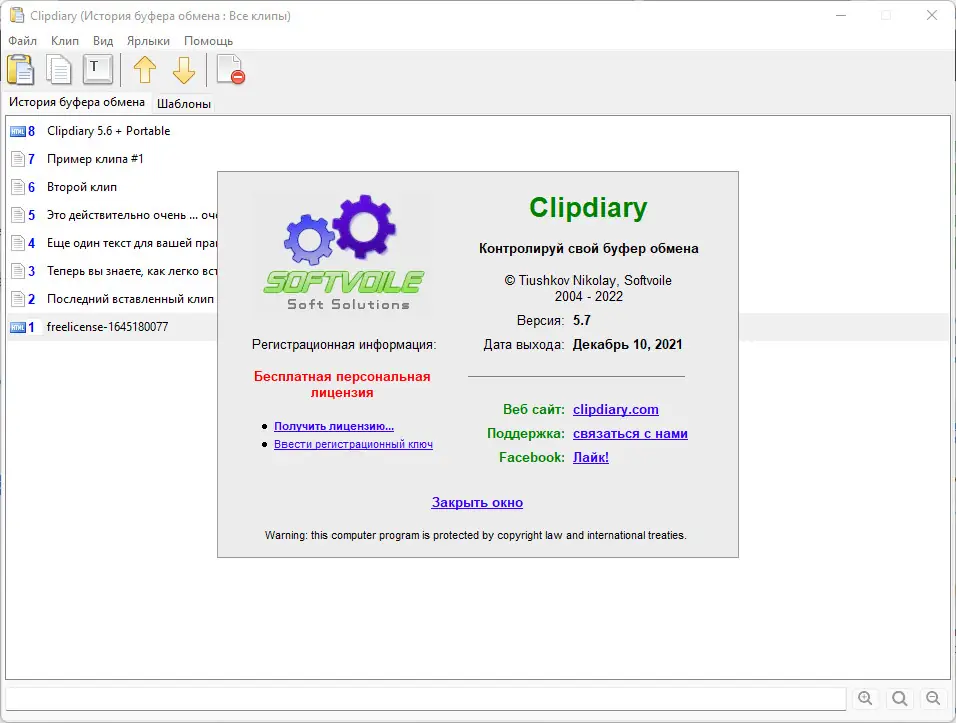Click the delete clip icon with red minus
The image size is (956, 723).
[230, 69]
